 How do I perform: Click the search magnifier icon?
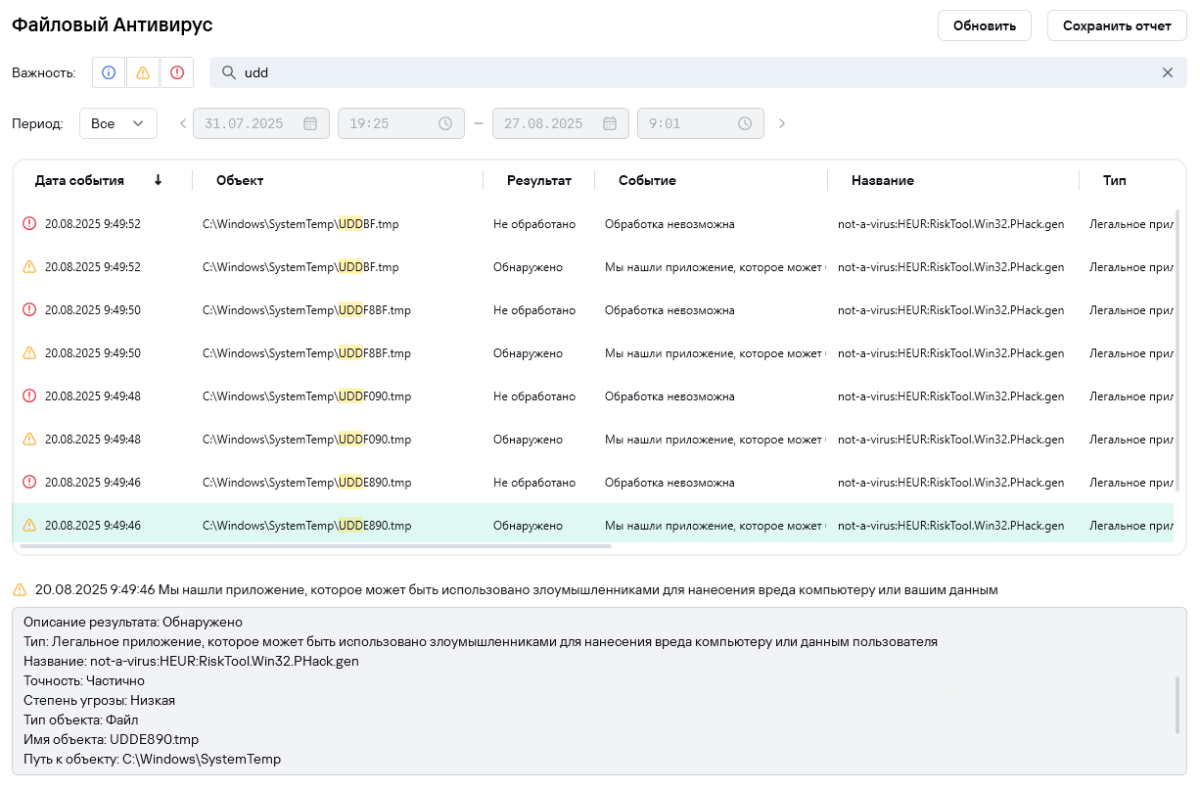click(229, 73)
